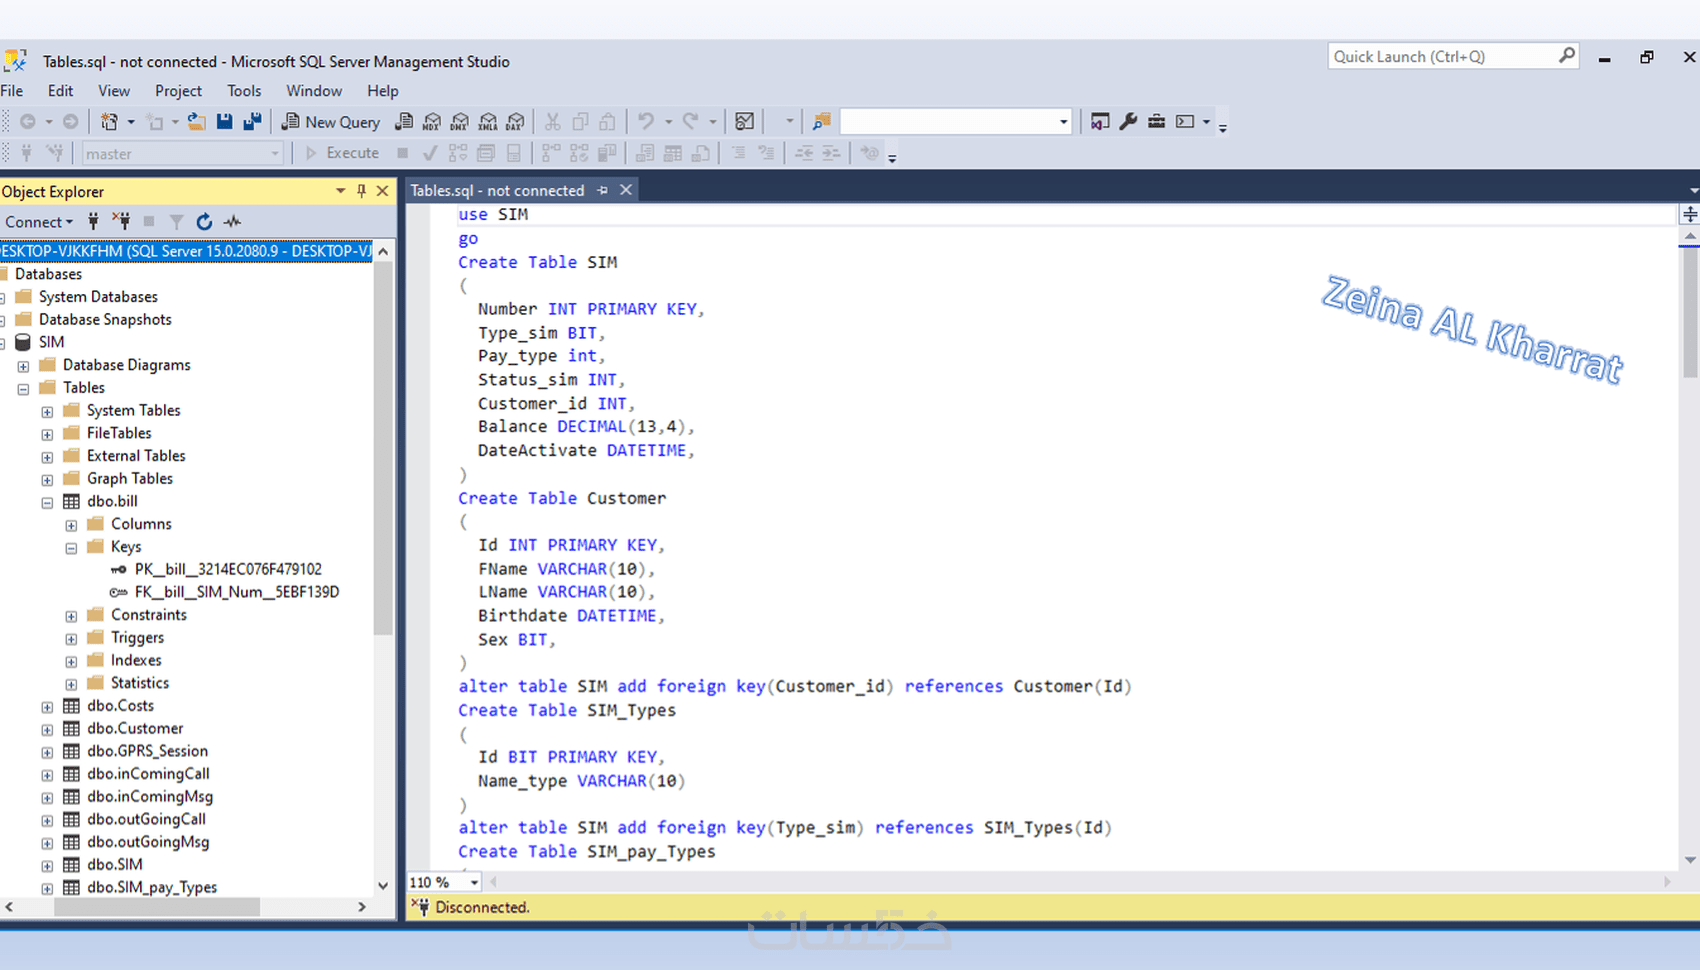Open a new MDX query
1700x970 pixels.
pos(432,121)
